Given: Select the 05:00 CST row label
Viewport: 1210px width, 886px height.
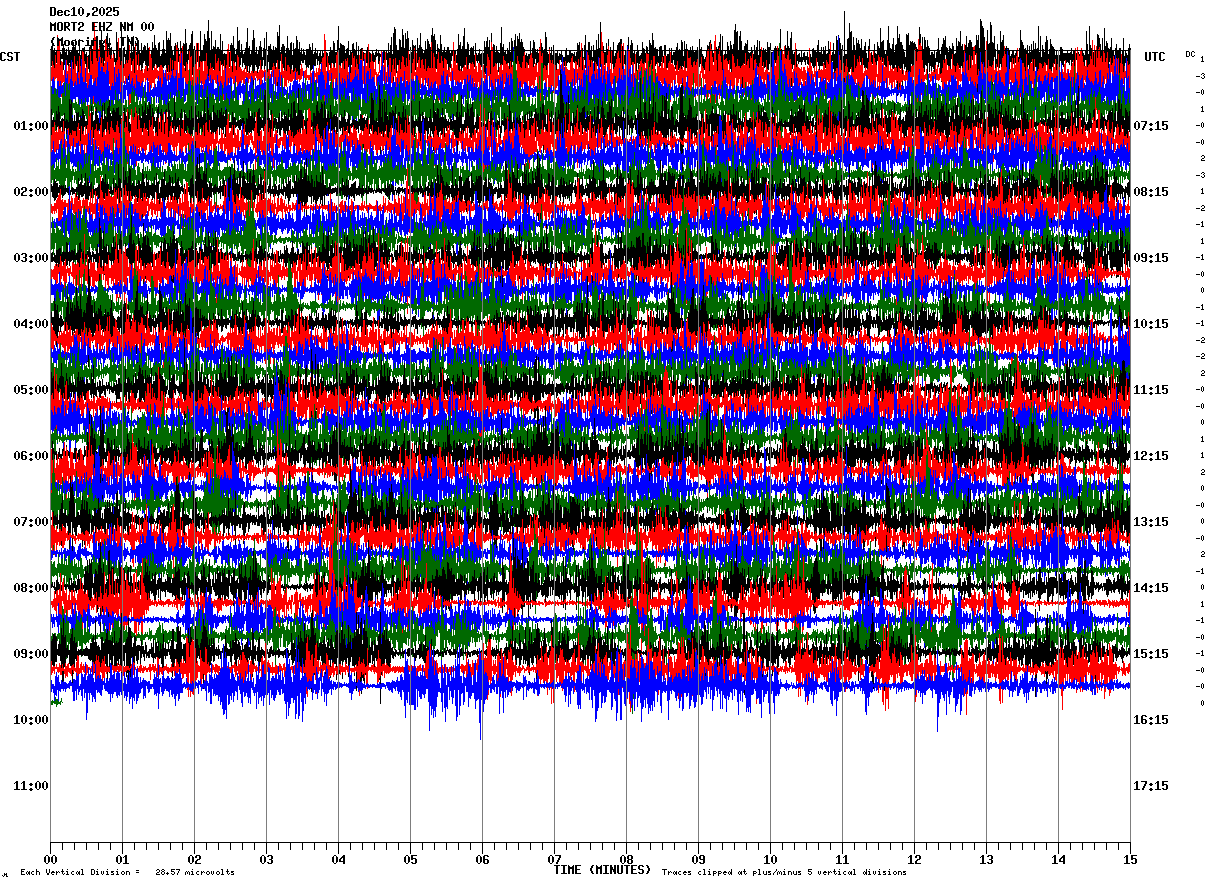Looking at the screenshot, I should pyautogui.click(x=31, y=390).
